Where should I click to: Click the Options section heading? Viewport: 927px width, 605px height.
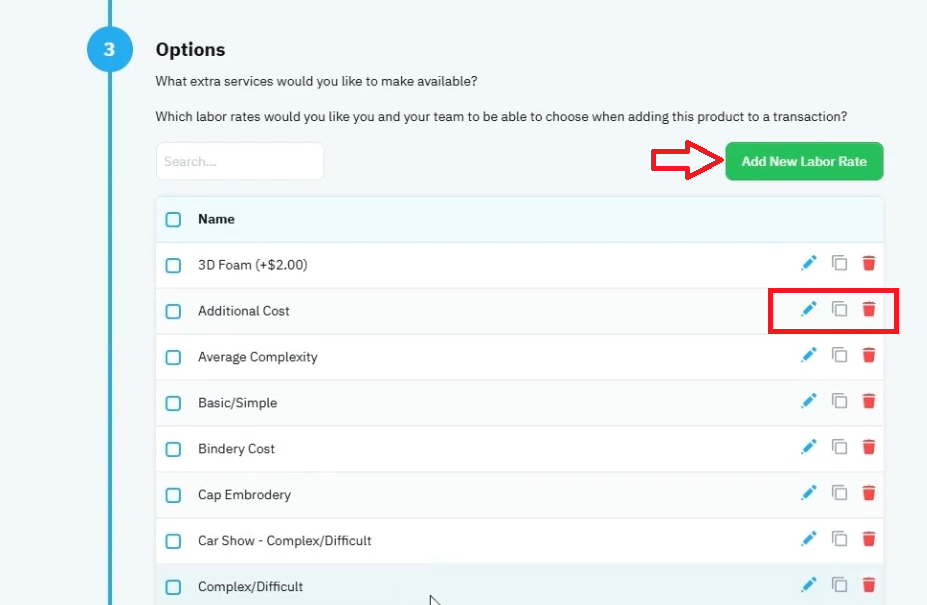(190, 50)
